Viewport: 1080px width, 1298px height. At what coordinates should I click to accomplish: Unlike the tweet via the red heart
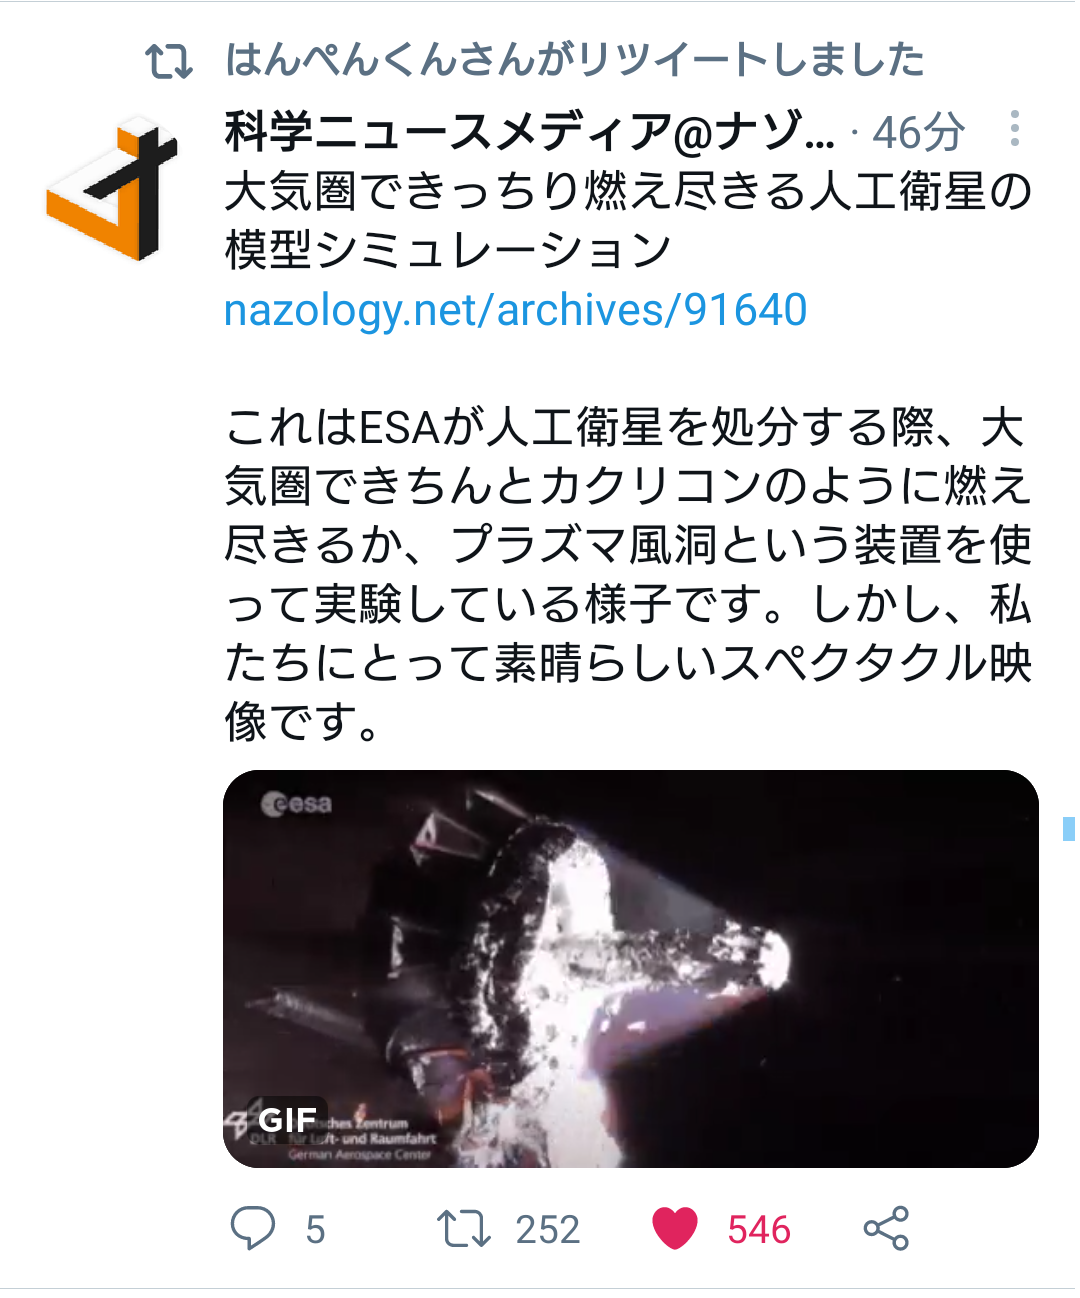pos(675,1229)
